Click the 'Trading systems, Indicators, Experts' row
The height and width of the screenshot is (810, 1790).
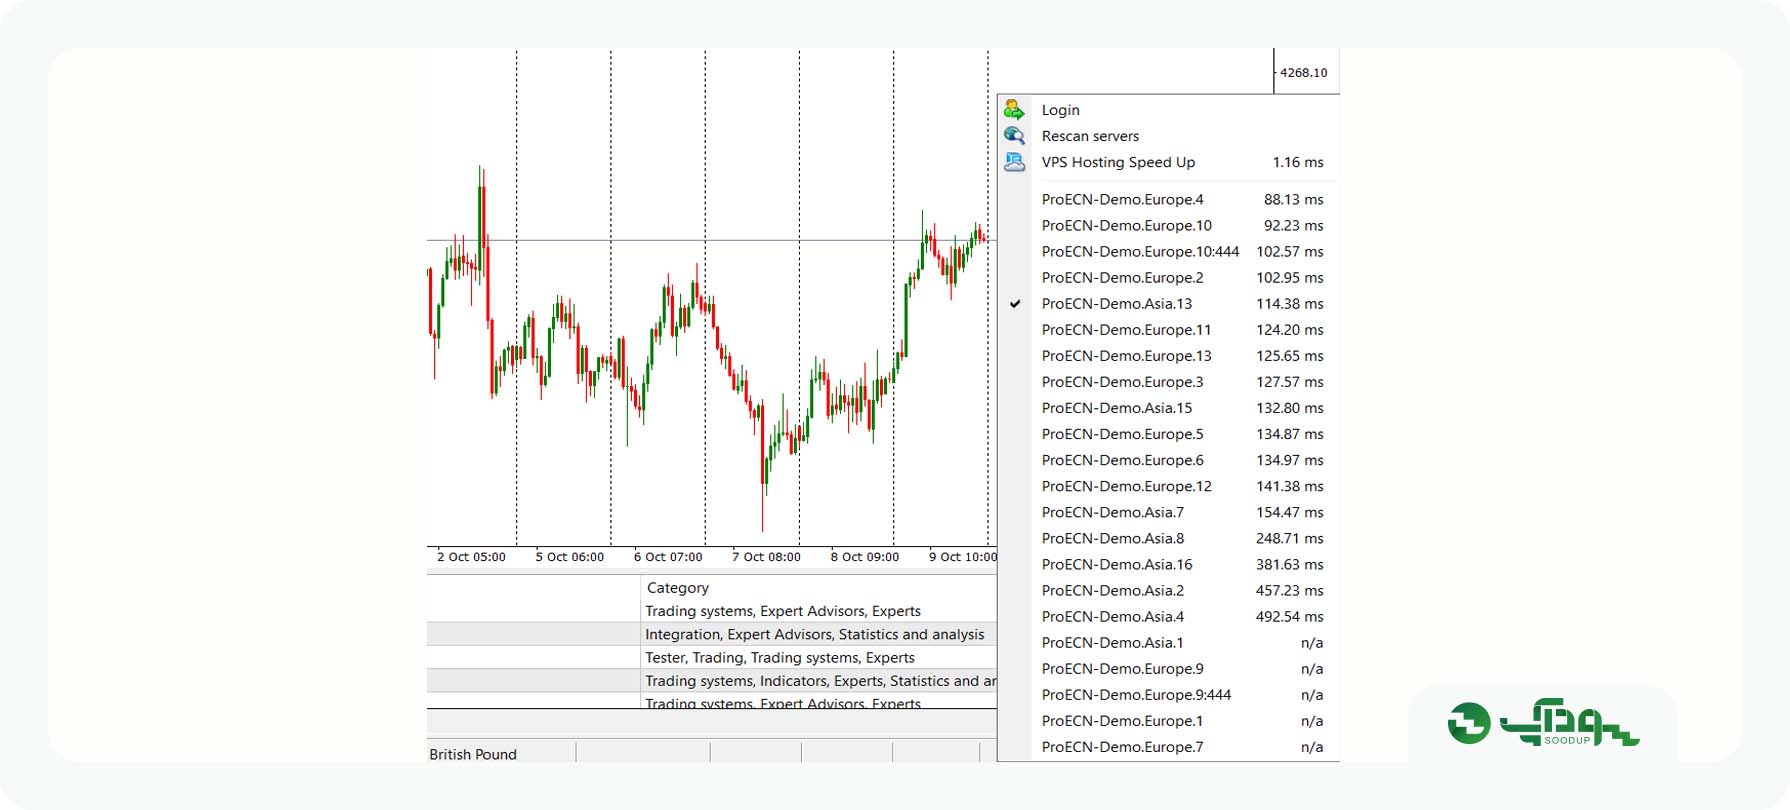click(x=819, y=681)
